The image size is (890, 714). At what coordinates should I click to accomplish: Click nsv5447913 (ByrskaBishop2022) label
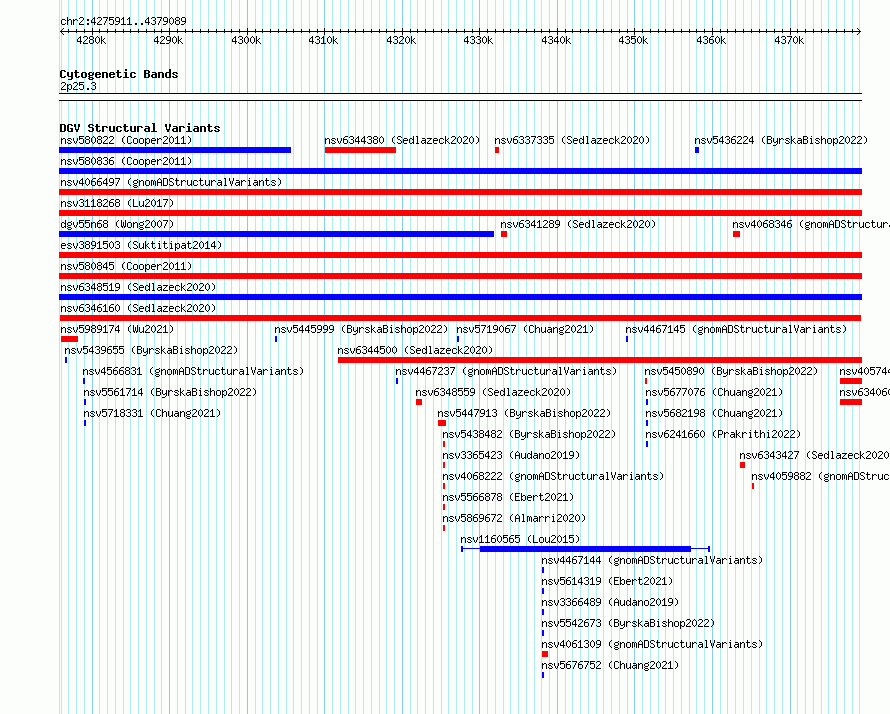[x=524, y=413]
